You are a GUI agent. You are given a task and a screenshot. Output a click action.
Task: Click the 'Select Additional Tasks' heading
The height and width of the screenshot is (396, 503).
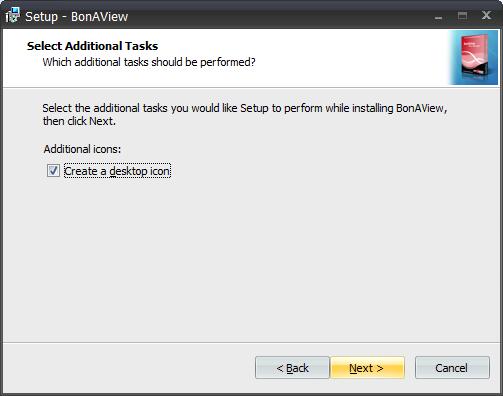(x=92, y=46)
